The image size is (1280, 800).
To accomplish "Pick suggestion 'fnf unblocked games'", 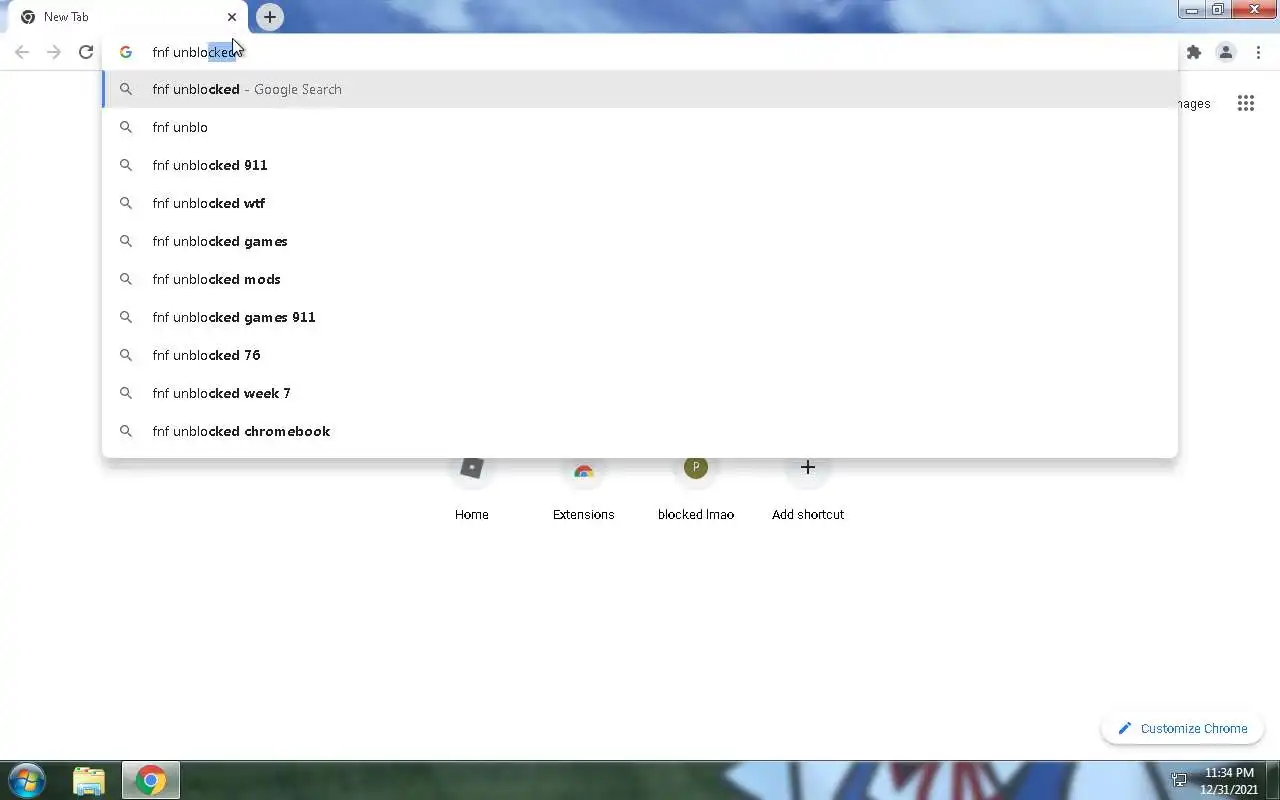I will coord(640,241).
